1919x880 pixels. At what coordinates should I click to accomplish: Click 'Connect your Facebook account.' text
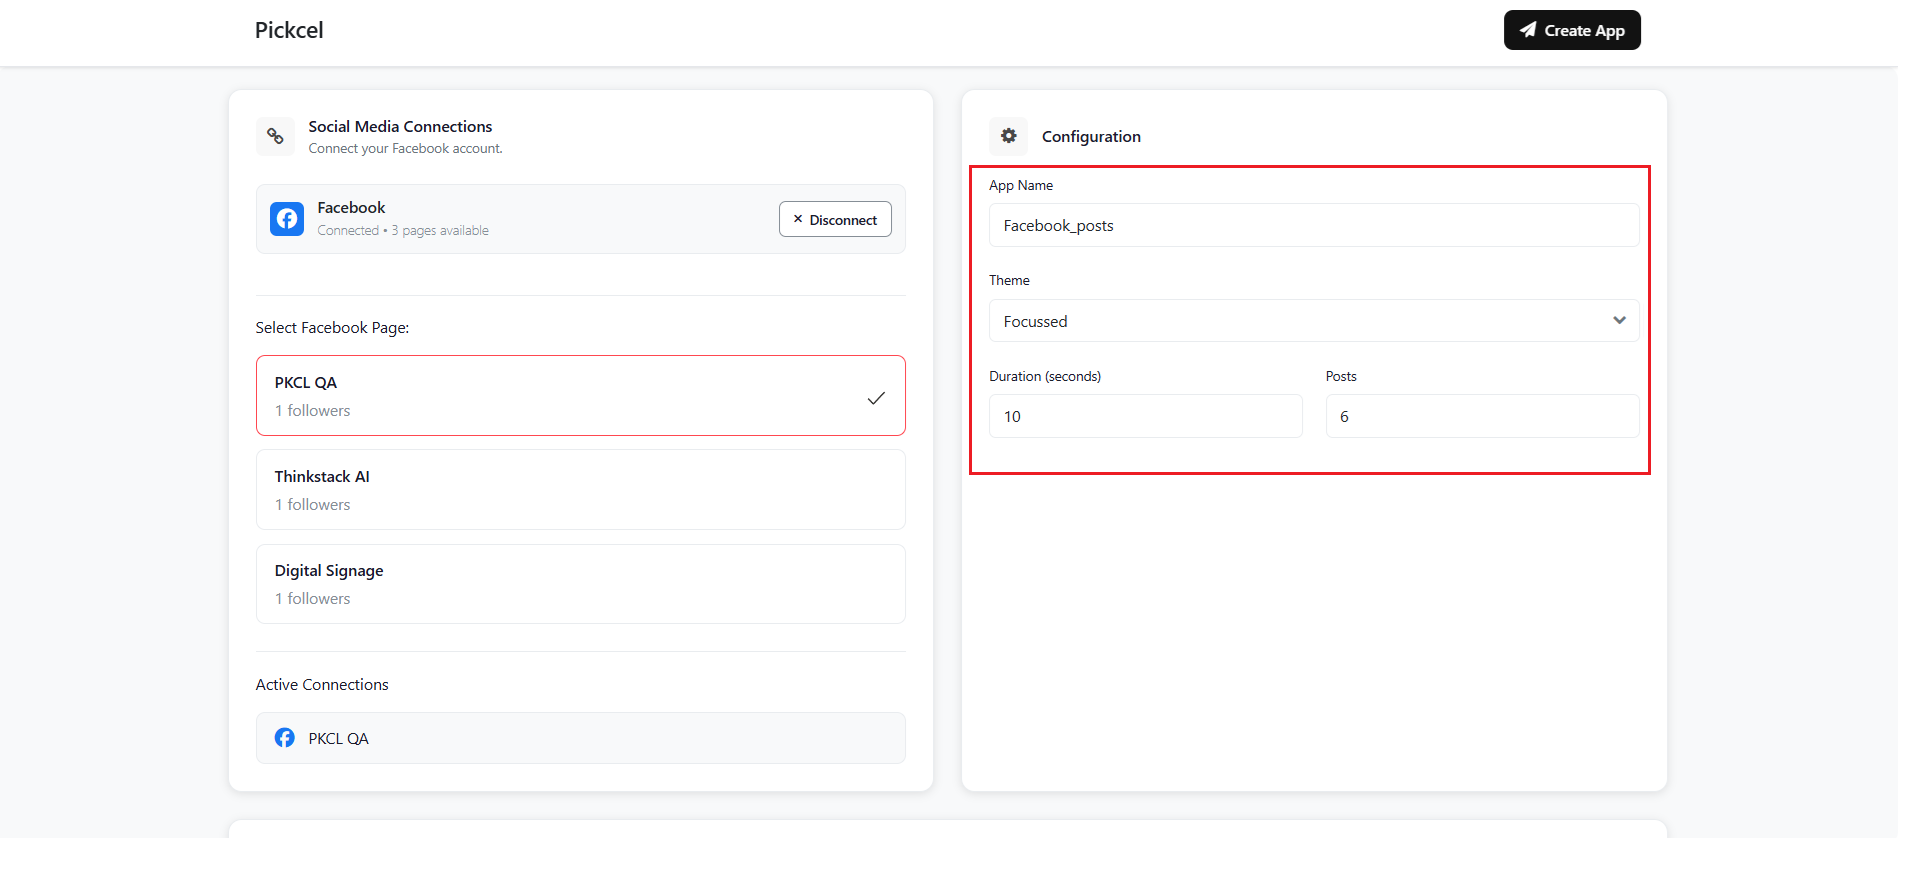[405, 149]
